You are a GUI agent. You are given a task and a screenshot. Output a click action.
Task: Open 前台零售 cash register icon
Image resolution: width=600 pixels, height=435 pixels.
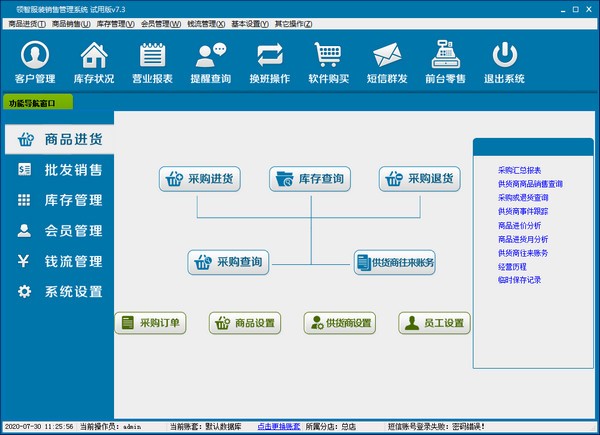pyautogui.click(x=446, y=62)
